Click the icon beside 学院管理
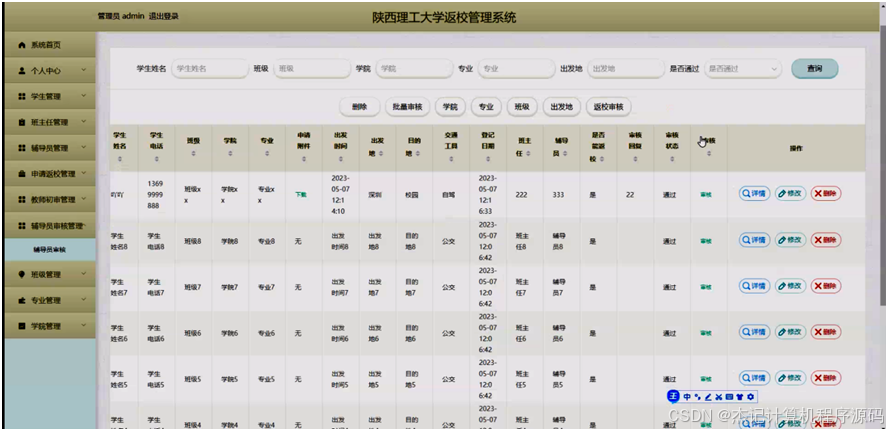This screenshot has height=431, width=888. point(22,326)
